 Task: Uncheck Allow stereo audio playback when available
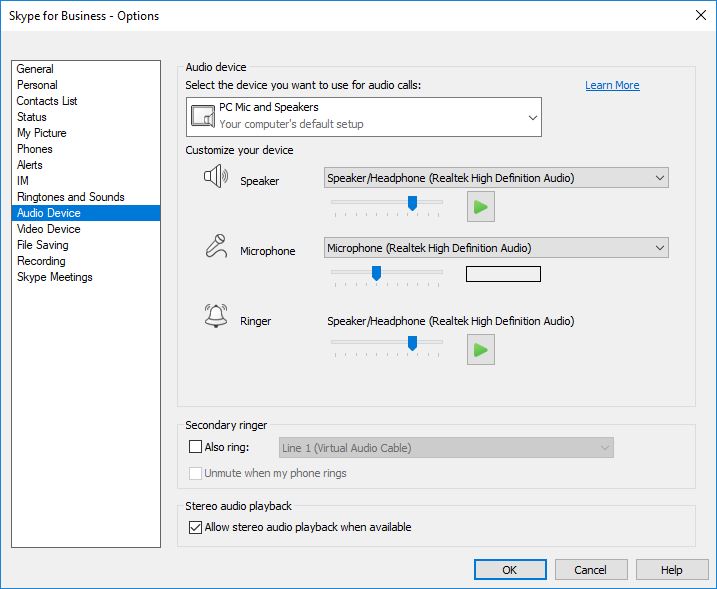click(195, 527)
